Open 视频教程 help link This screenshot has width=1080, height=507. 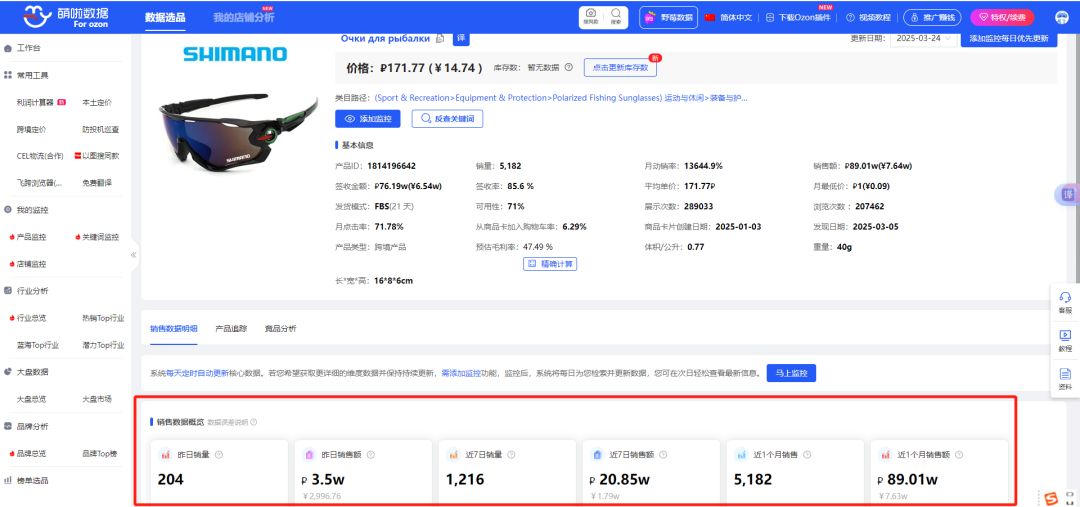click(869, 17)
